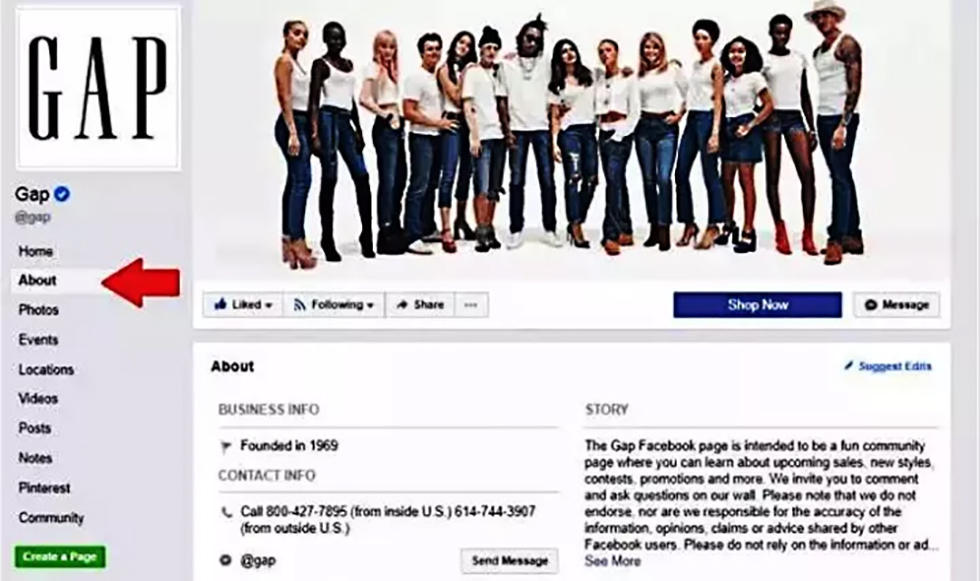Open the Message button on cover
The width and height of the screenshot is (980, 581).
896,305
